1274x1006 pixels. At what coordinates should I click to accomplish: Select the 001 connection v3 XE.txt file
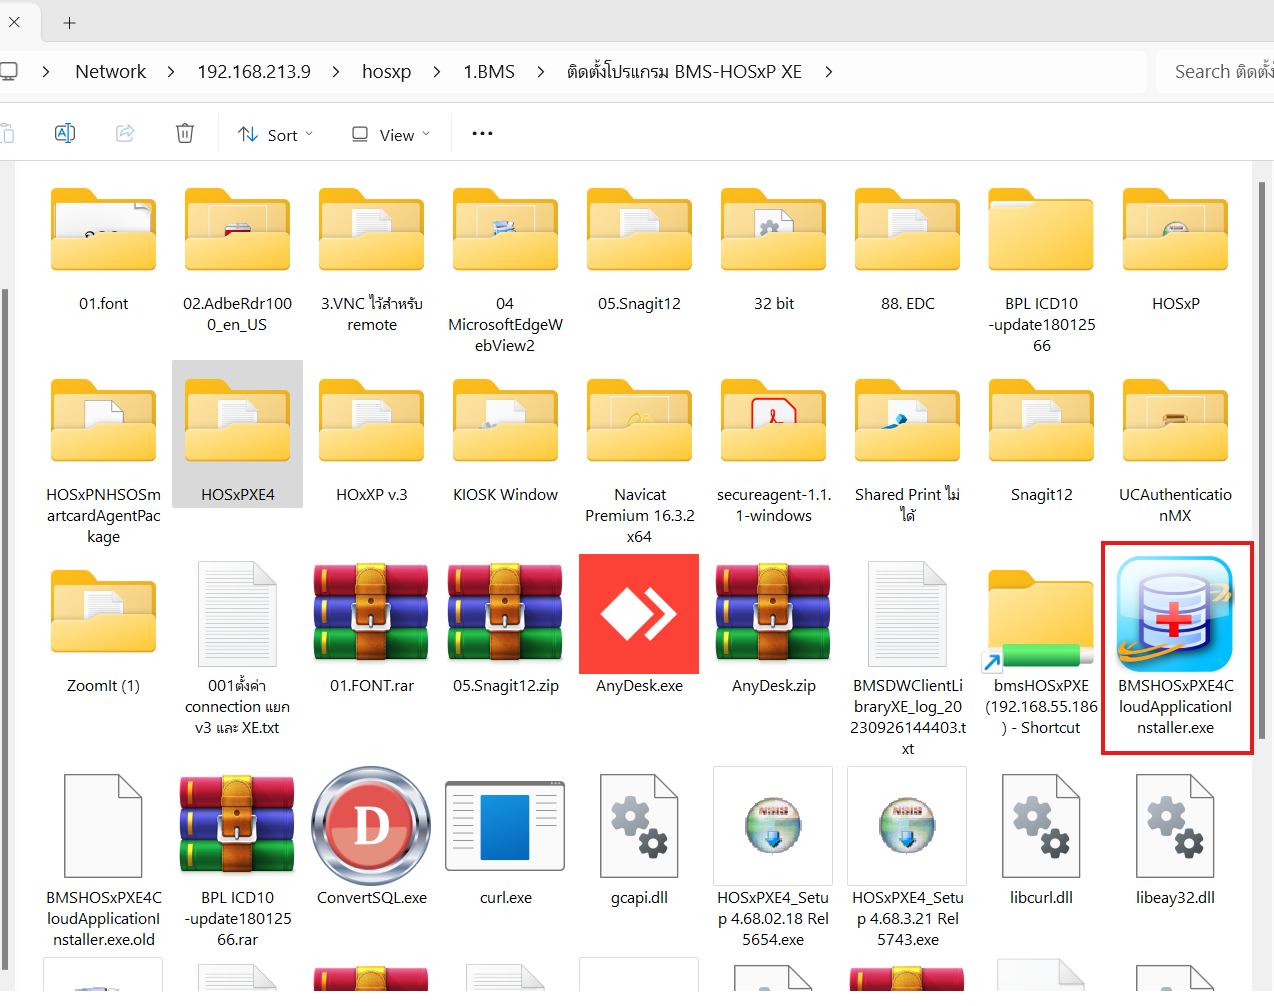(238, 651)
